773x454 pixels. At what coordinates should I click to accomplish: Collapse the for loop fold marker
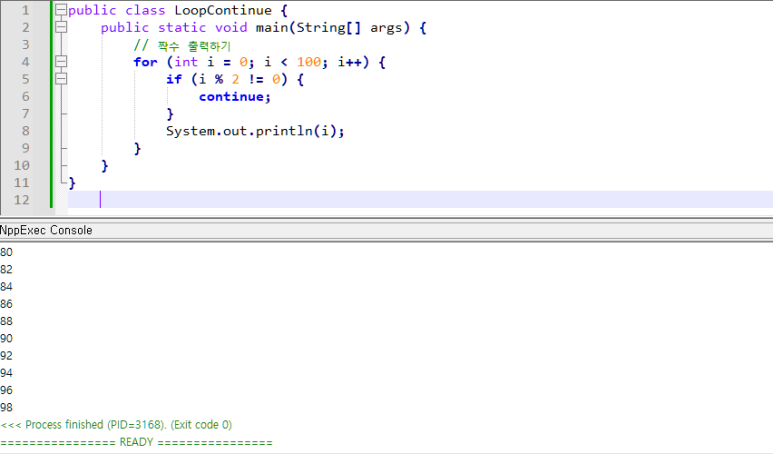click(x=61, y=62)
